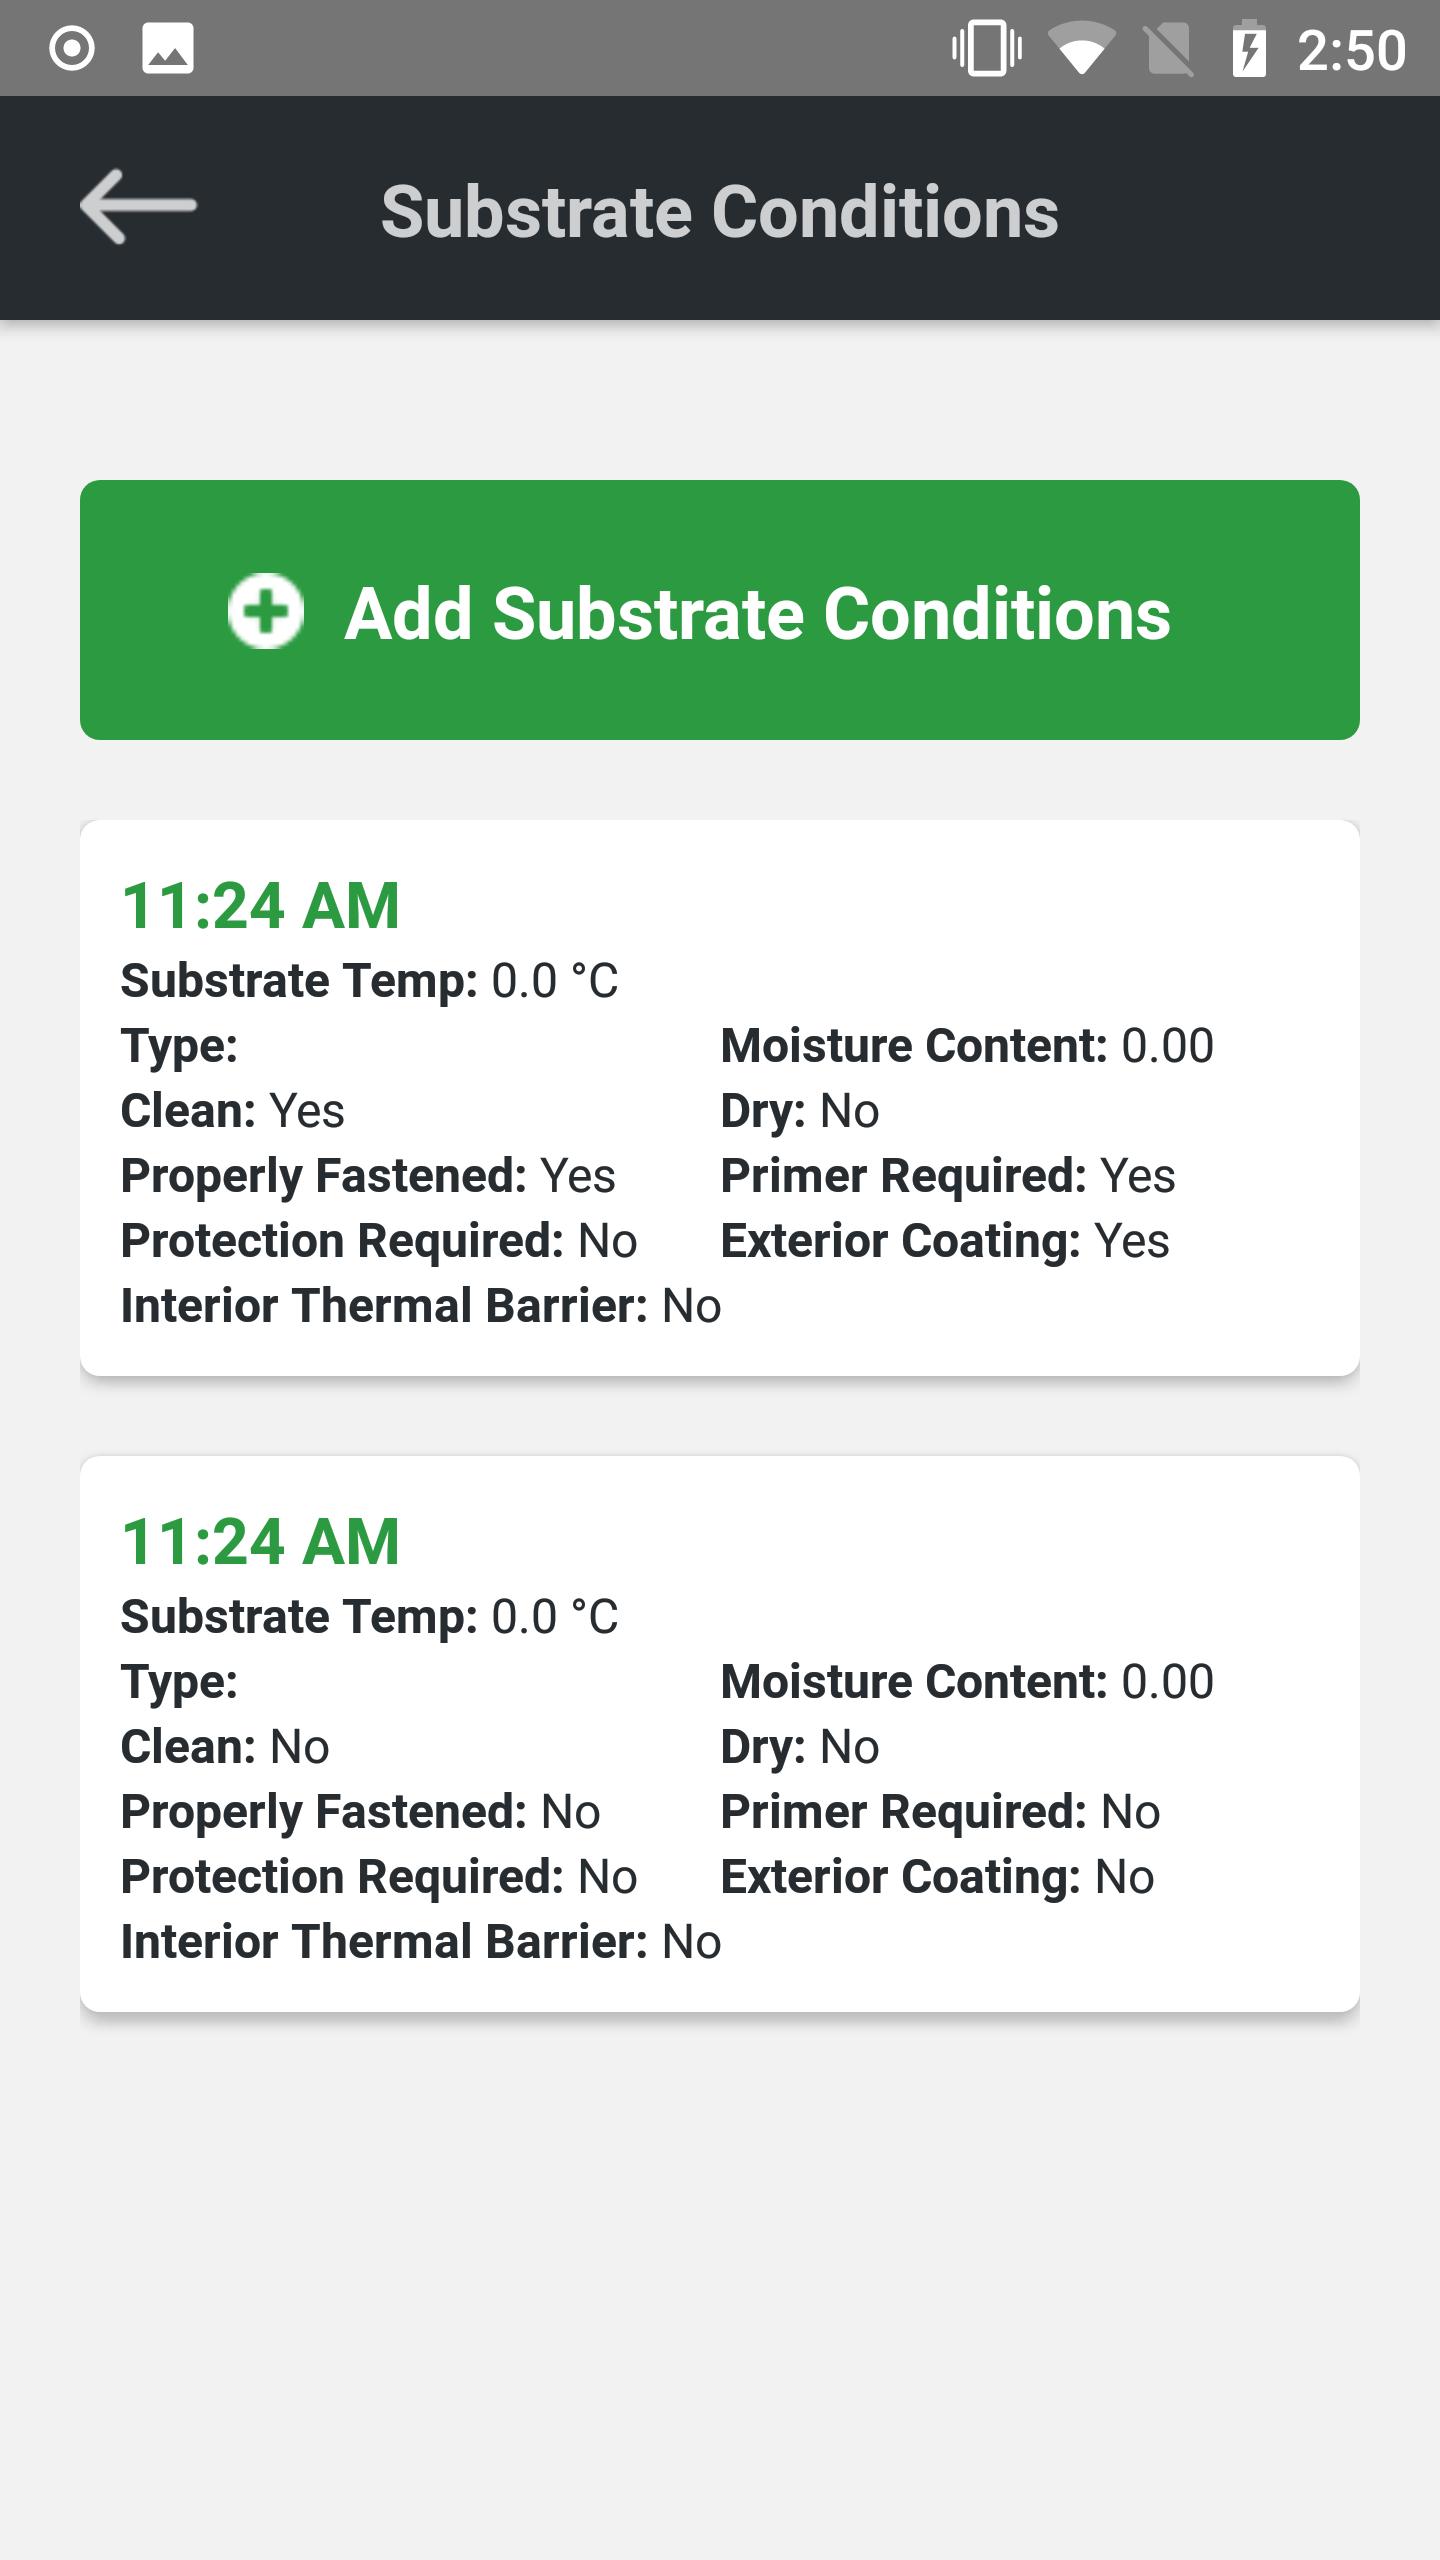Open the first 11:24 AM substrate entry
1440x2560 pixels.
720,1098
